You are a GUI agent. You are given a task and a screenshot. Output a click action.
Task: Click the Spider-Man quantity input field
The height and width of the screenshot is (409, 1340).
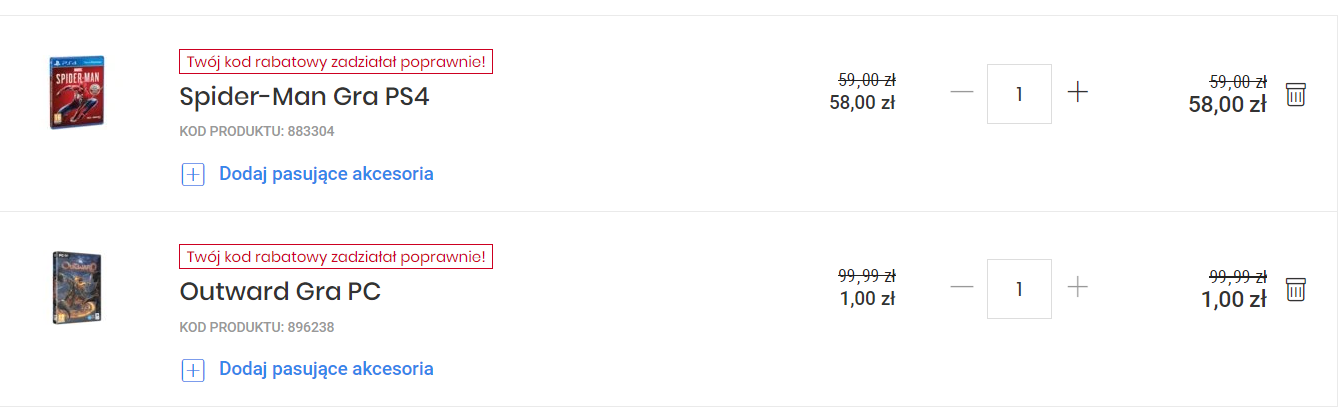pyautogui.click(x=1019, y=94)
